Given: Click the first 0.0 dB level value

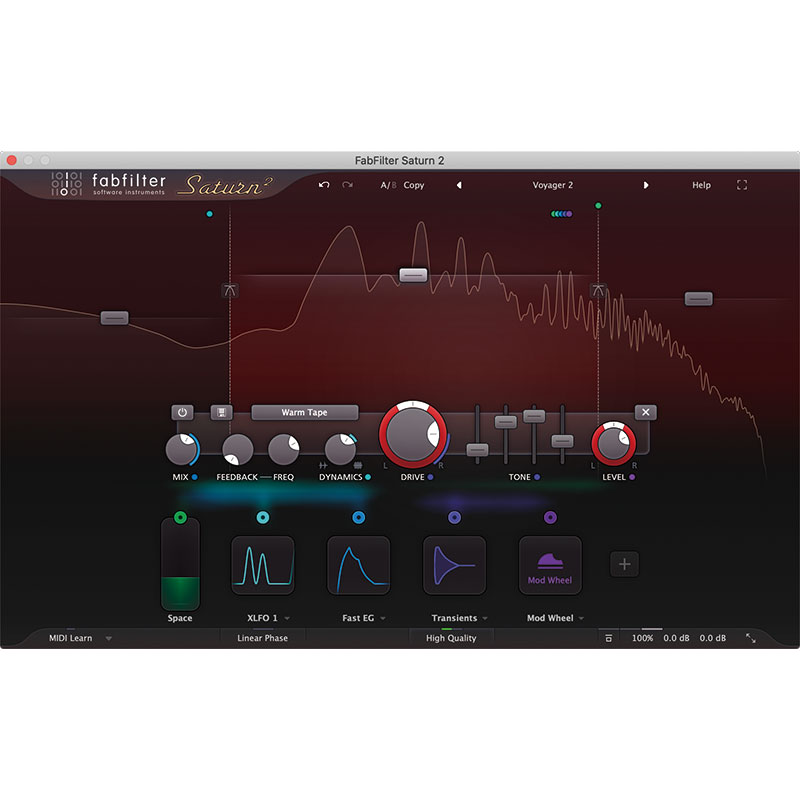Looking at the screenshot, I should pos(676,638).
